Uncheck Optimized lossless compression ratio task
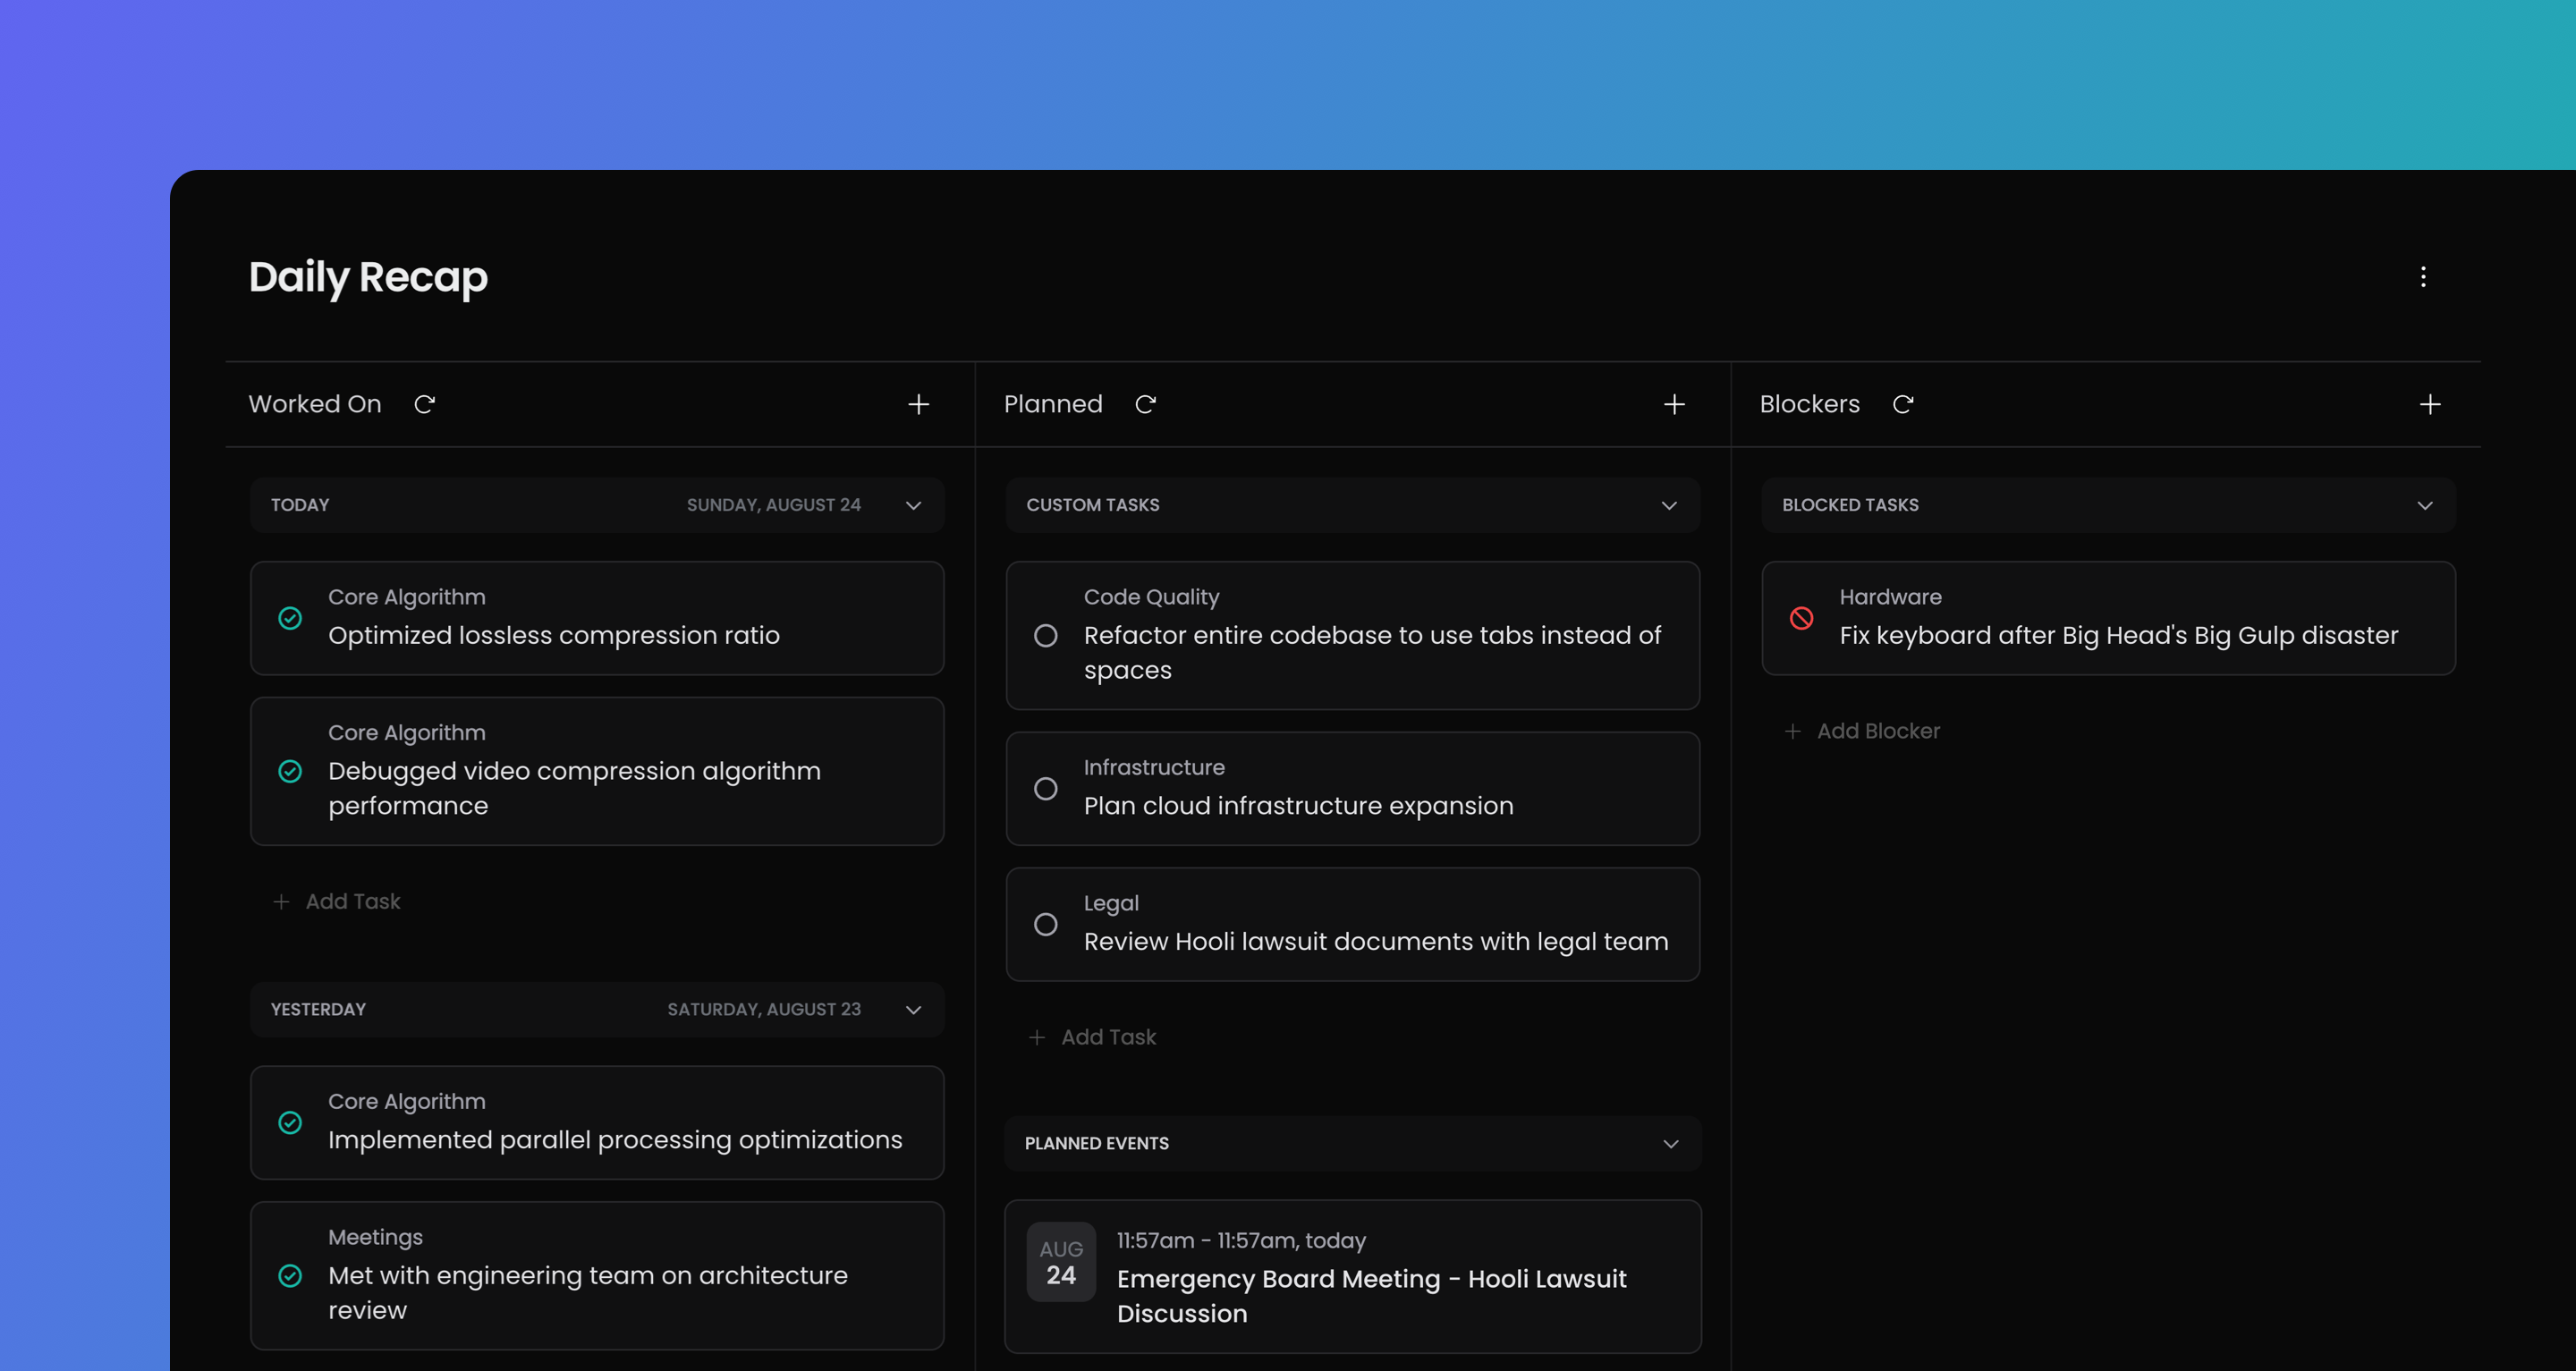 (290, 618)
